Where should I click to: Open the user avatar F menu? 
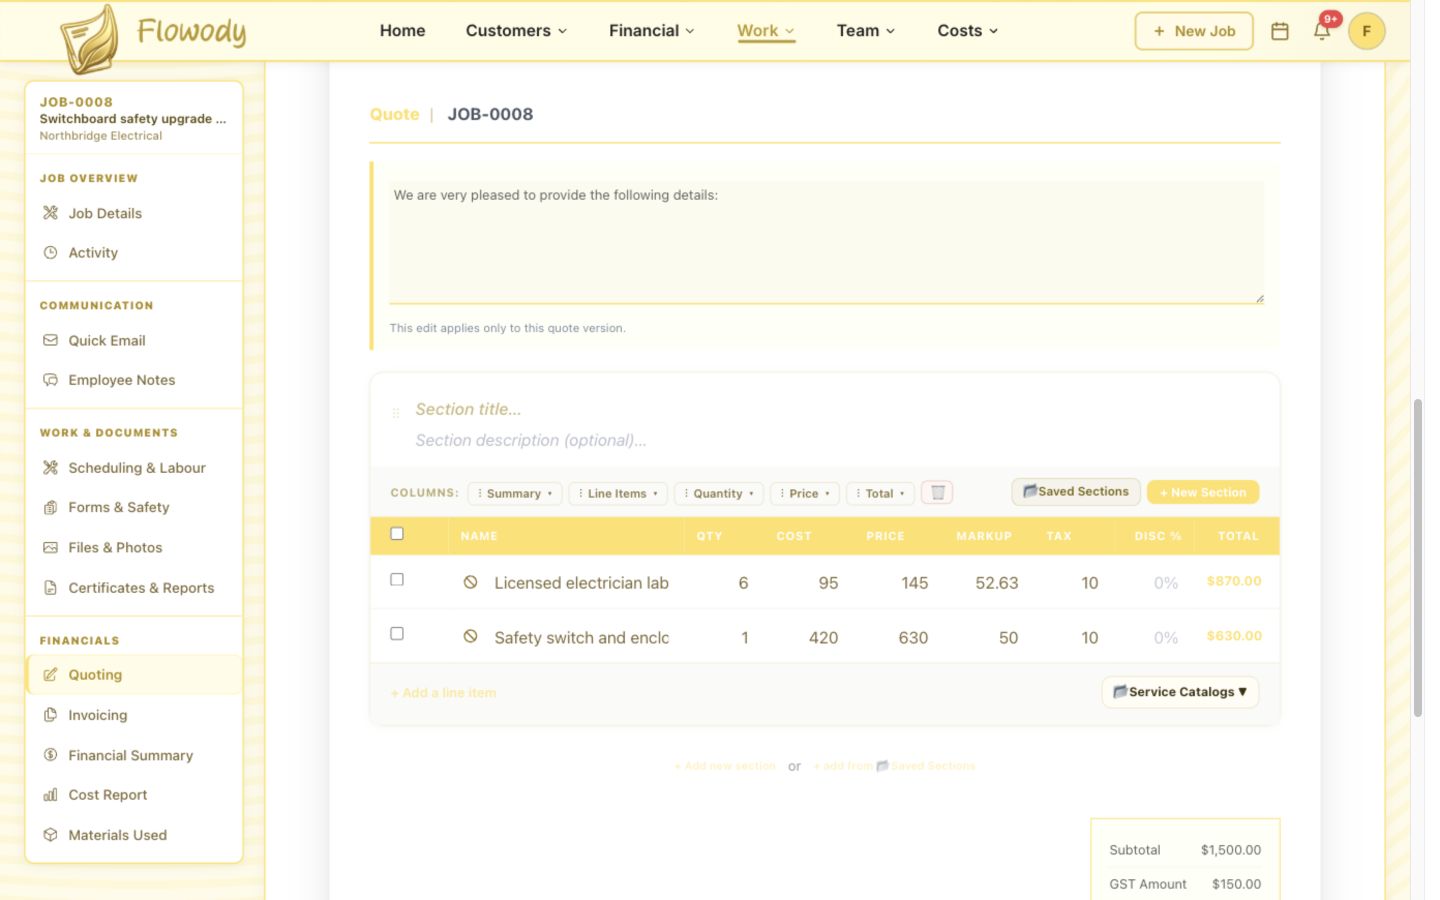click(x=1366, y=31)
